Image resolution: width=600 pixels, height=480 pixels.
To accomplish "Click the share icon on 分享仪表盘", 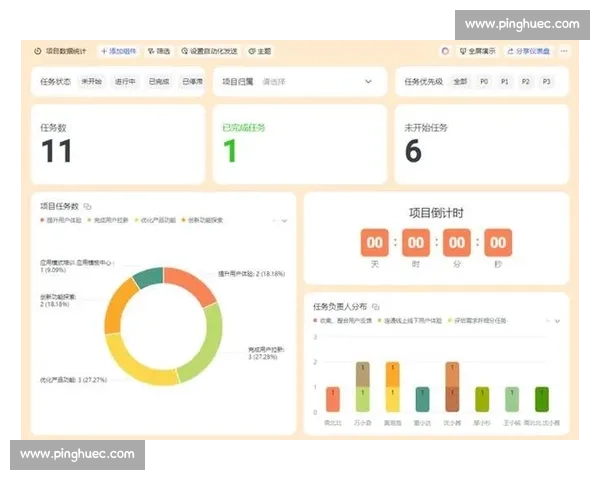I will click(x=510, y=51).
